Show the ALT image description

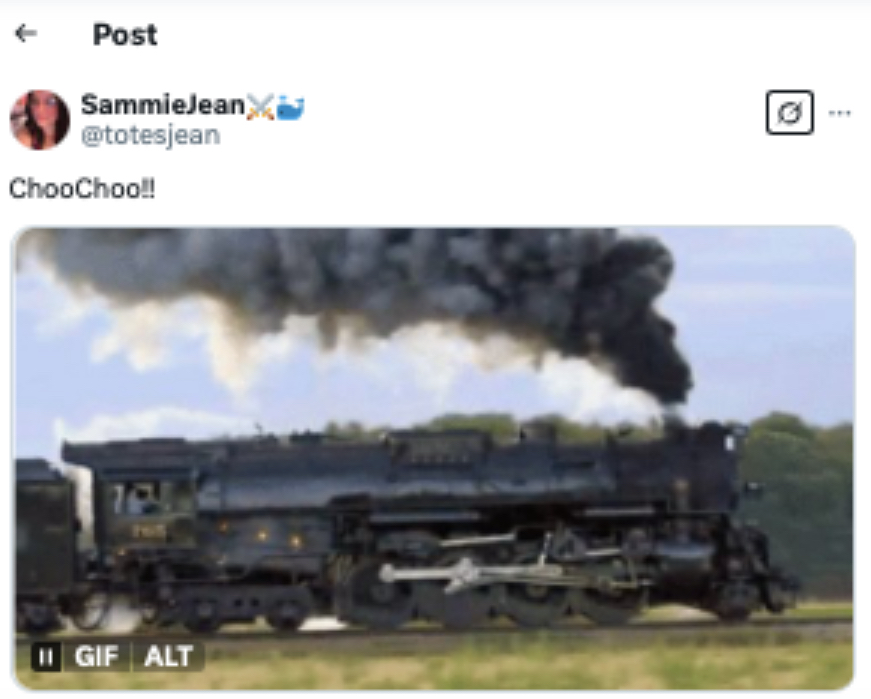pyautogui.click(x=168, y=657)
